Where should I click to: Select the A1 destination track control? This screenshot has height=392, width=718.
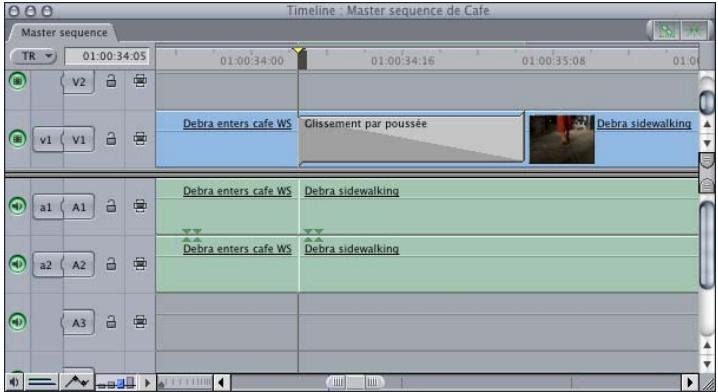(x=78, y=207)
